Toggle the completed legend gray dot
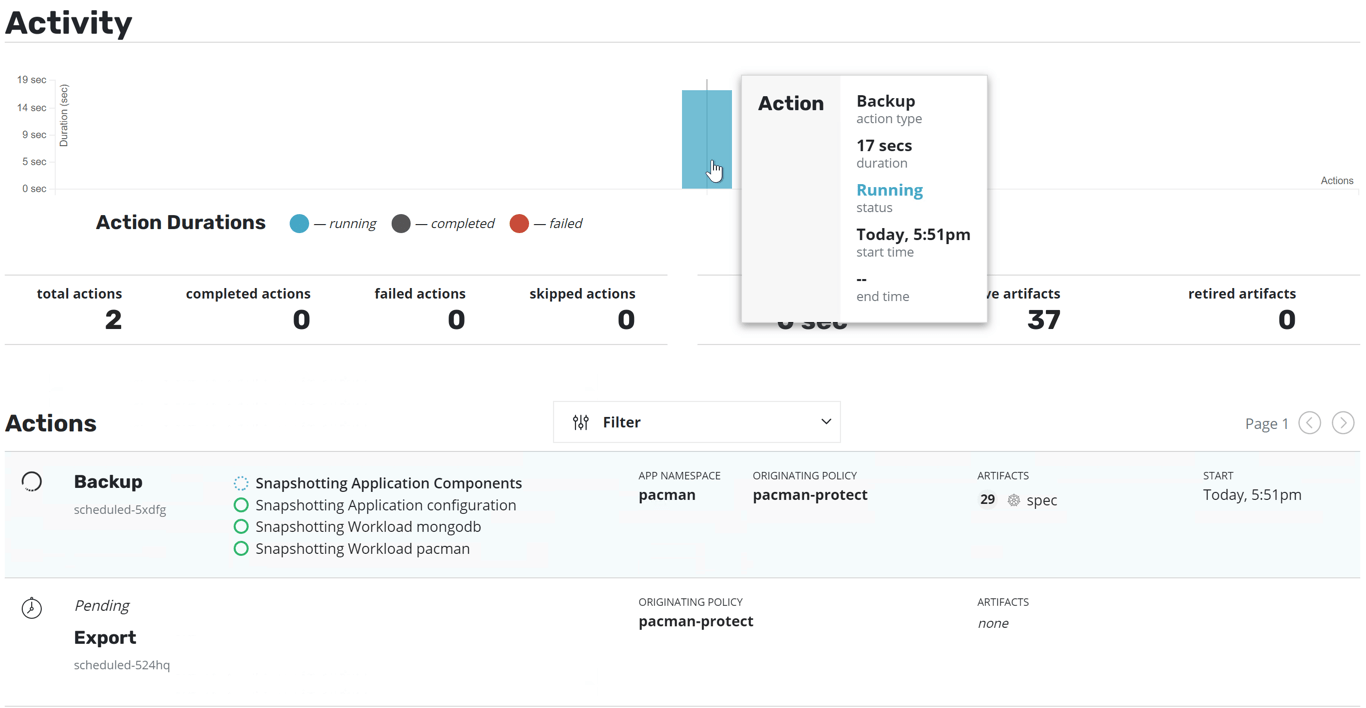 401,224
